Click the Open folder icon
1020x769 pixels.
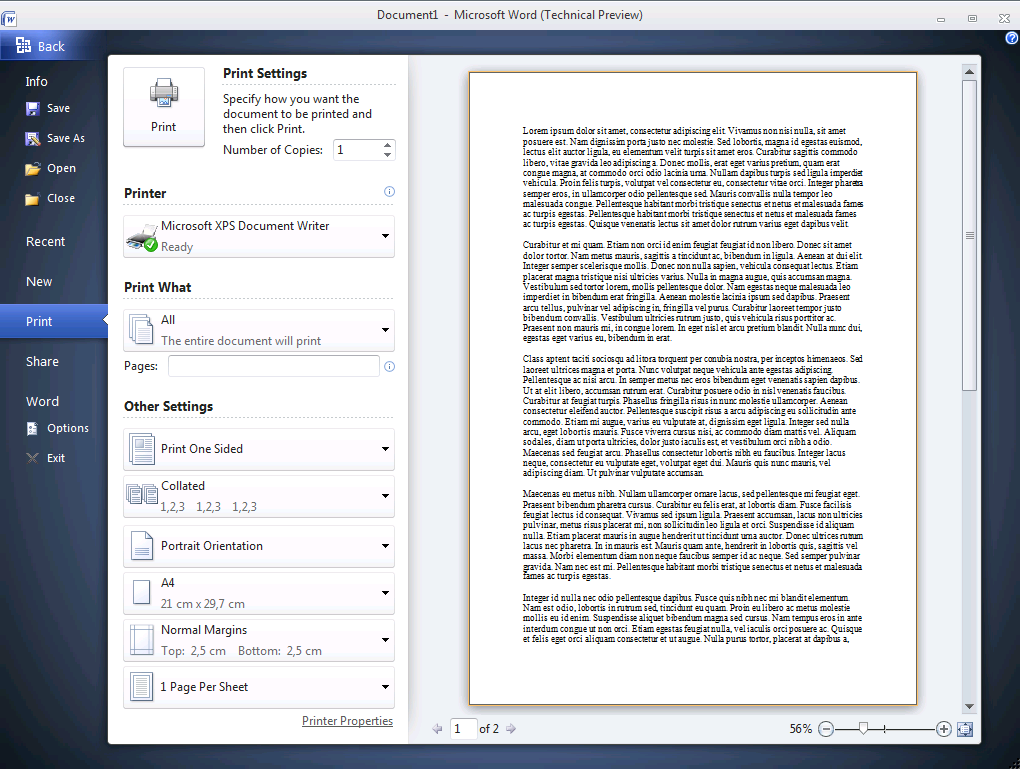33,169
